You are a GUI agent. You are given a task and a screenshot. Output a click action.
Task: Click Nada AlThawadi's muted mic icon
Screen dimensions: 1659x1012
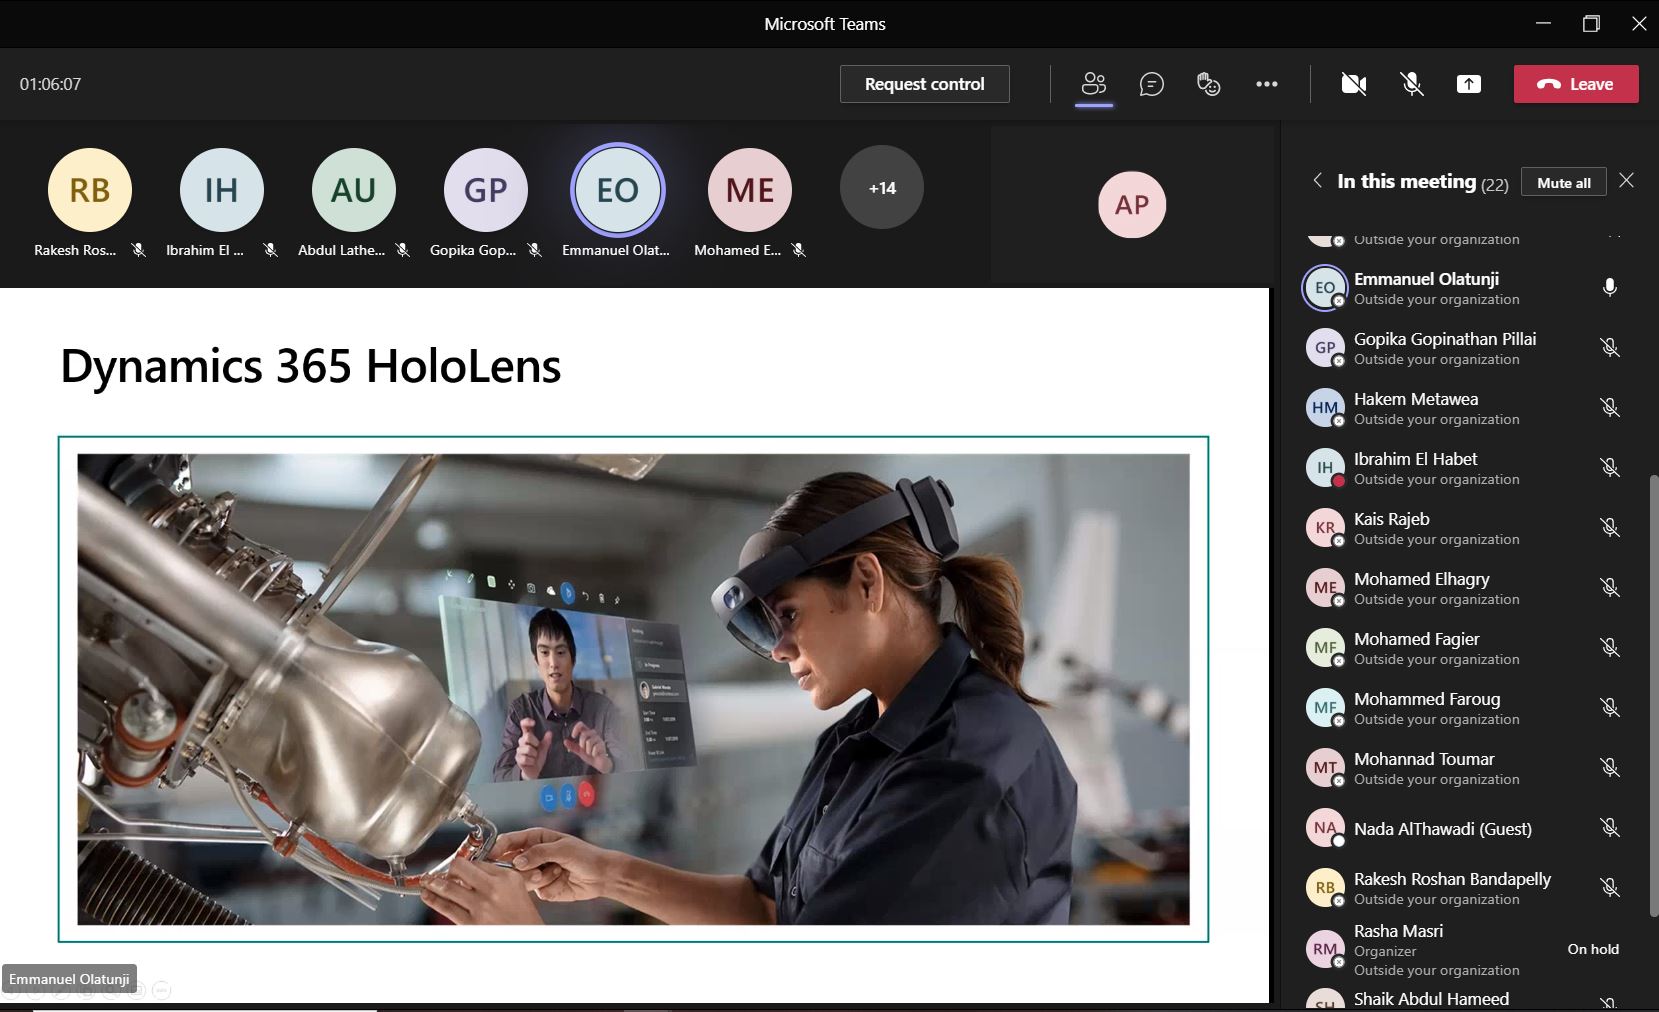point(1610,828)
